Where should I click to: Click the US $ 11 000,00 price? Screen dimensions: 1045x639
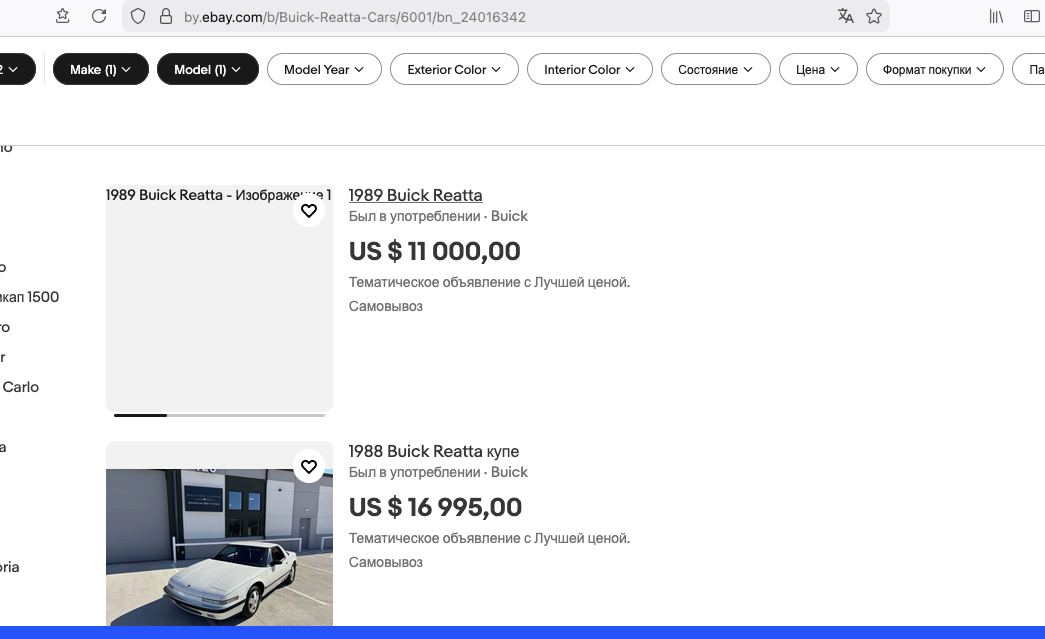(435, 251)
